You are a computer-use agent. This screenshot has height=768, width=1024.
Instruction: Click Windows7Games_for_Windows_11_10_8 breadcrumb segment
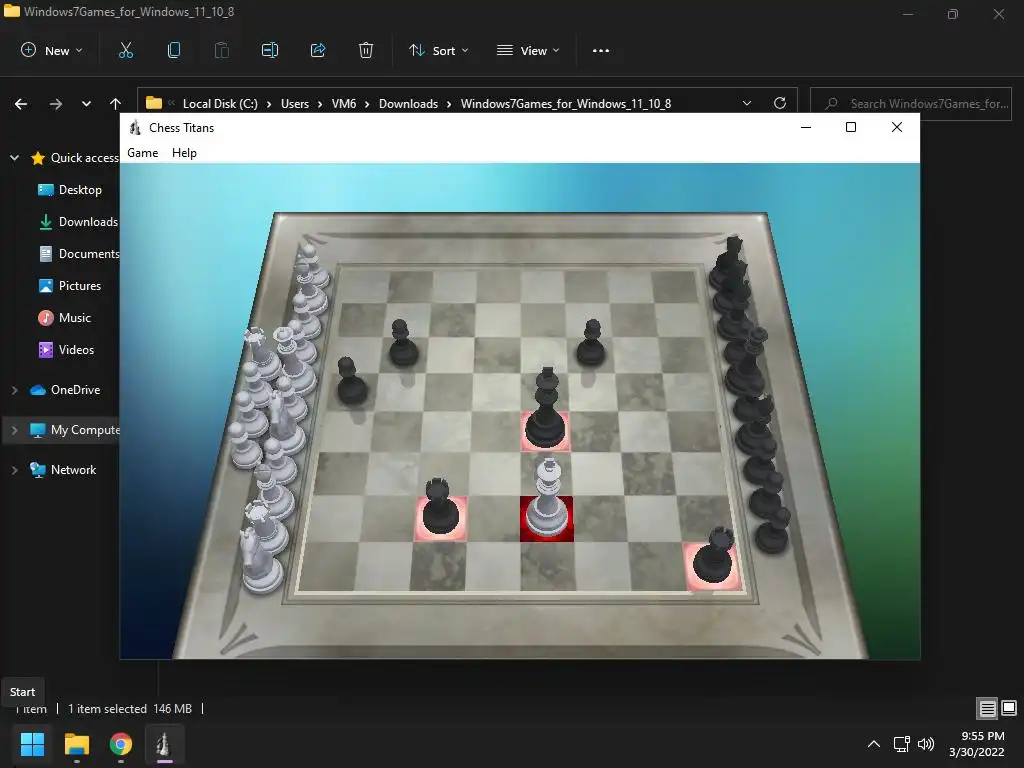pyautogui.click(x=566, y=103)
